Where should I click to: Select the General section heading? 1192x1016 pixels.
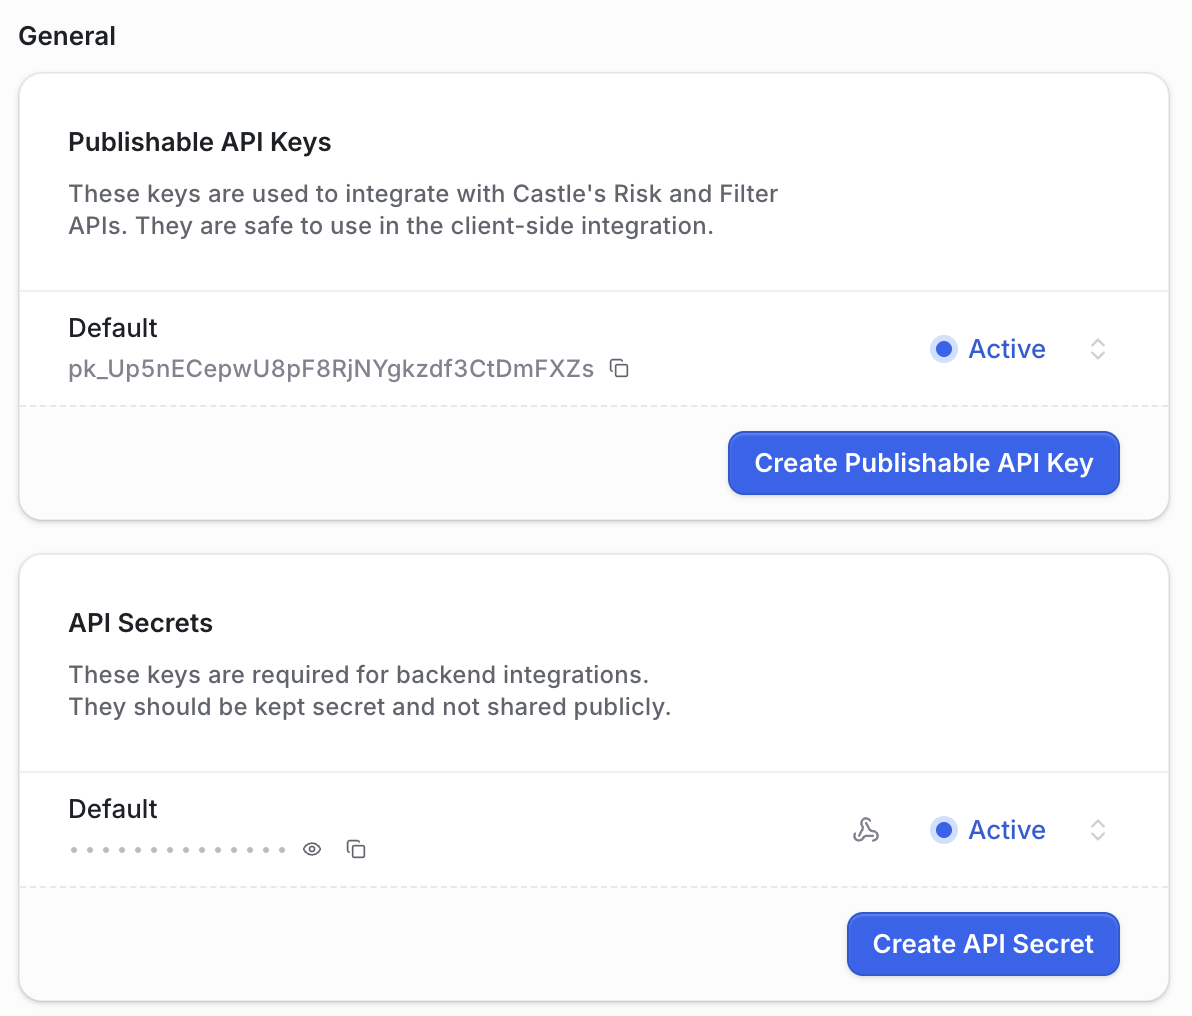tap(66, 36)
